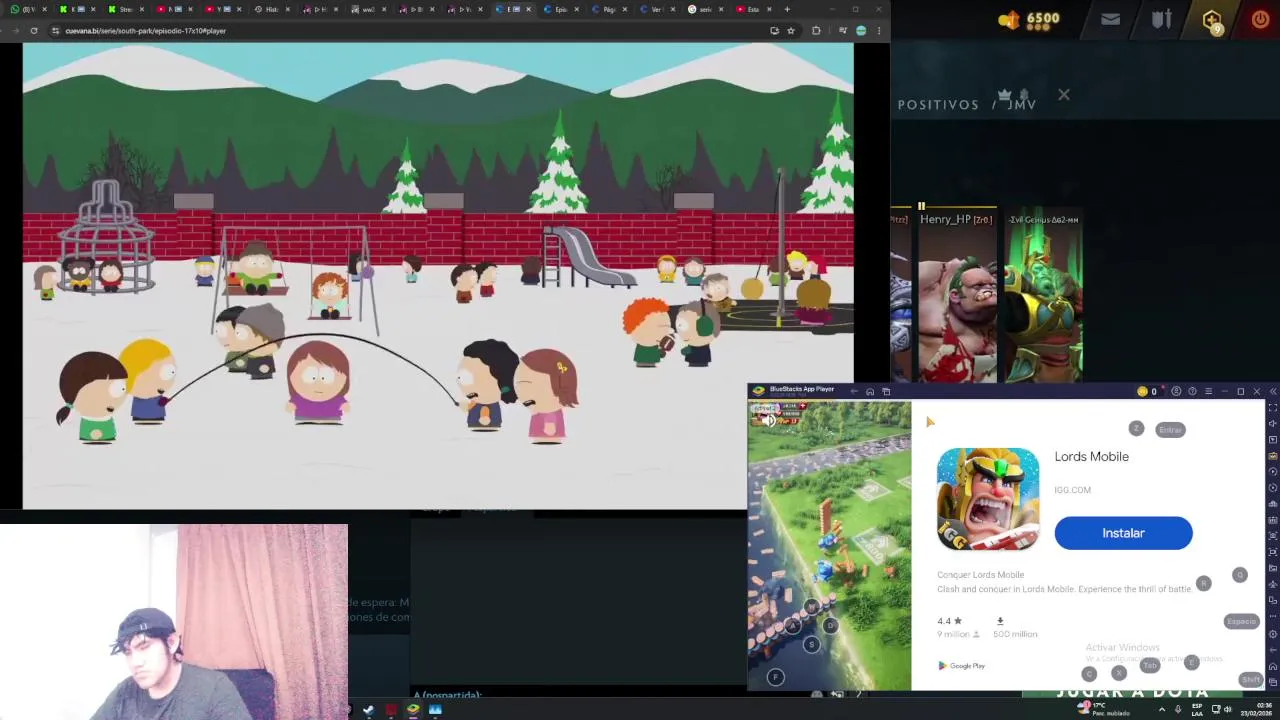The image size is (1280, 720).
Task: Open BlueStacks multi-instance tabs icon in title bar
Action: click(886, 391)
